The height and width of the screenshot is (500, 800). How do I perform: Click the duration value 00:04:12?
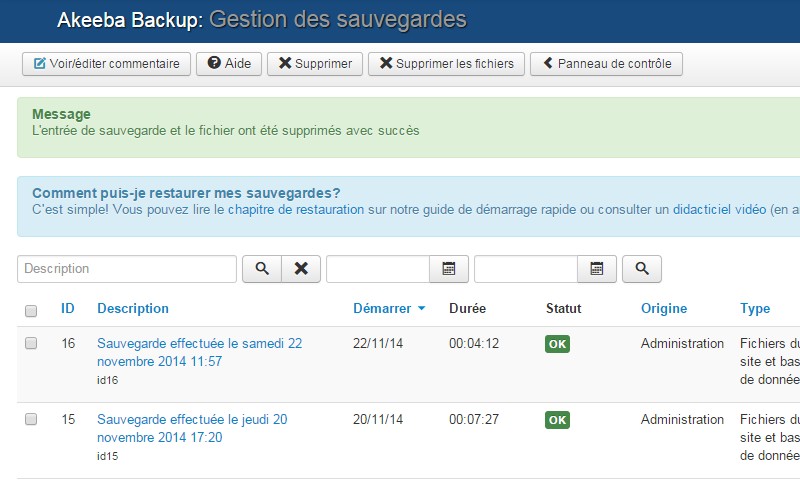(474, 343)
